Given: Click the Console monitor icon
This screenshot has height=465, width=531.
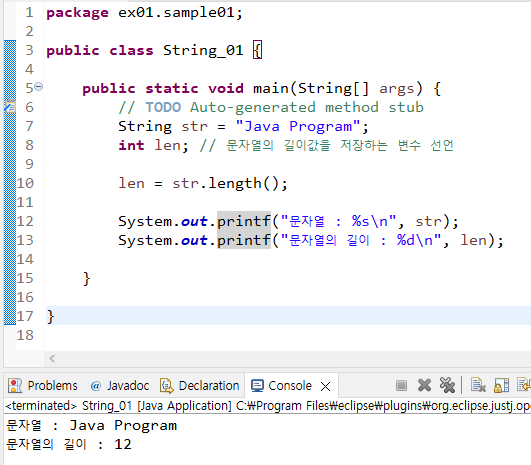Looking at the screenshot, I should click(x=257, y=386).
